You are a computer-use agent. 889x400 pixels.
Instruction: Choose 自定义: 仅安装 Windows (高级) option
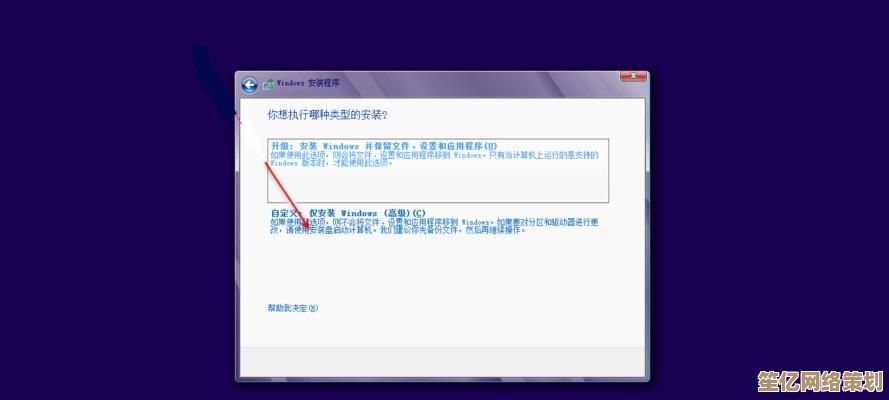(x=434, y=222)
